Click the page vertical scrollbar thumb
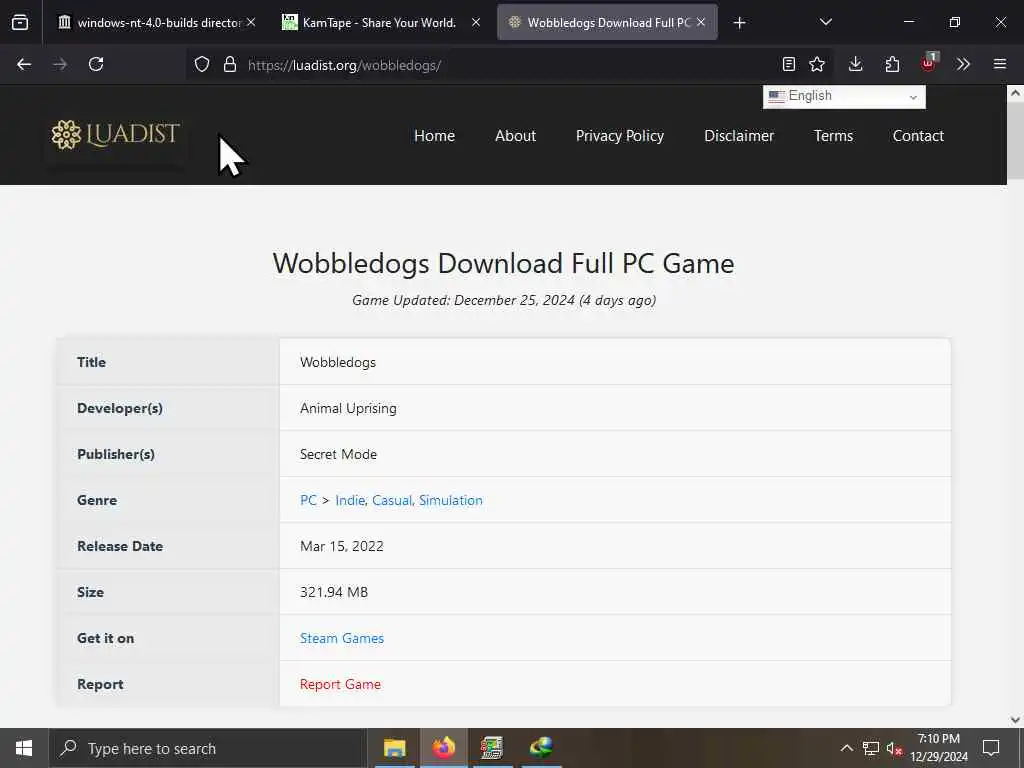This screenshot has height=768, width=1024. click(1015, 142)
